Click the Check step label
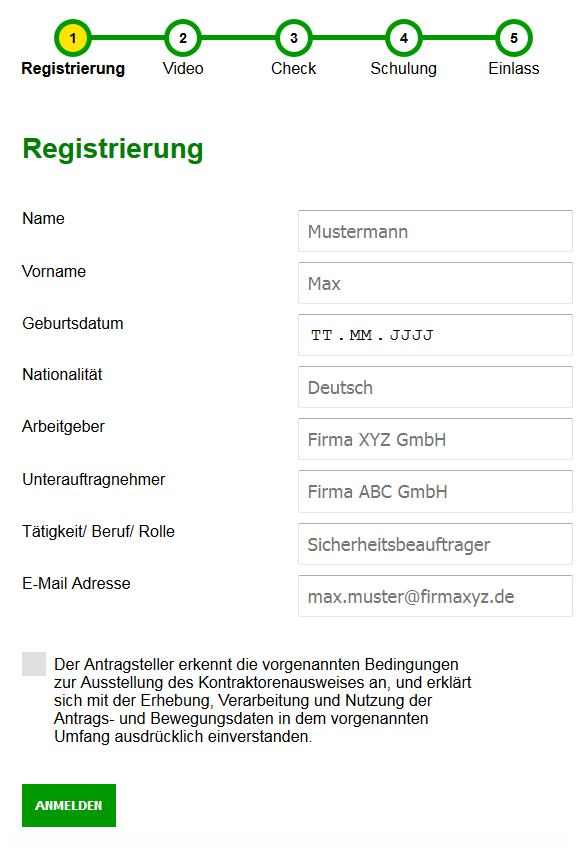The width and height of the screenshot is (586, 848). [294, 69]
